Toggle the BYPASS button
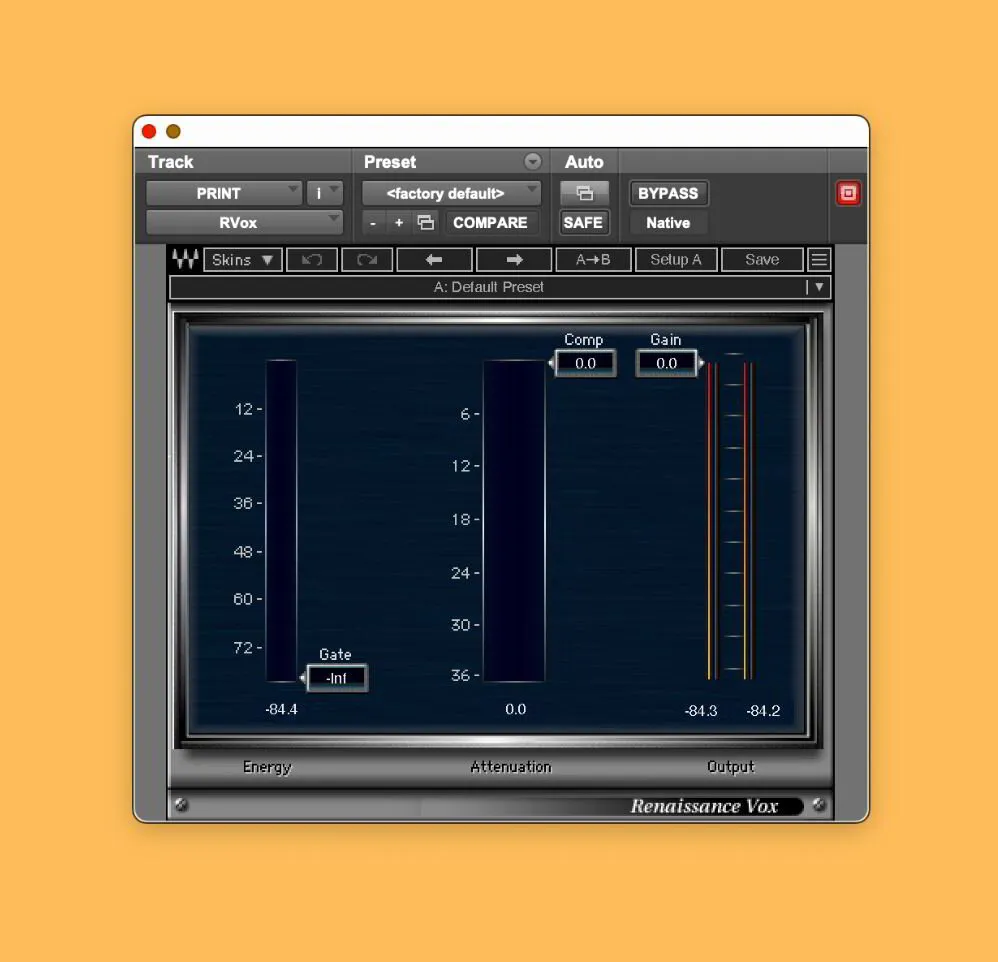998x962 pixels. [x=667, y=193]
